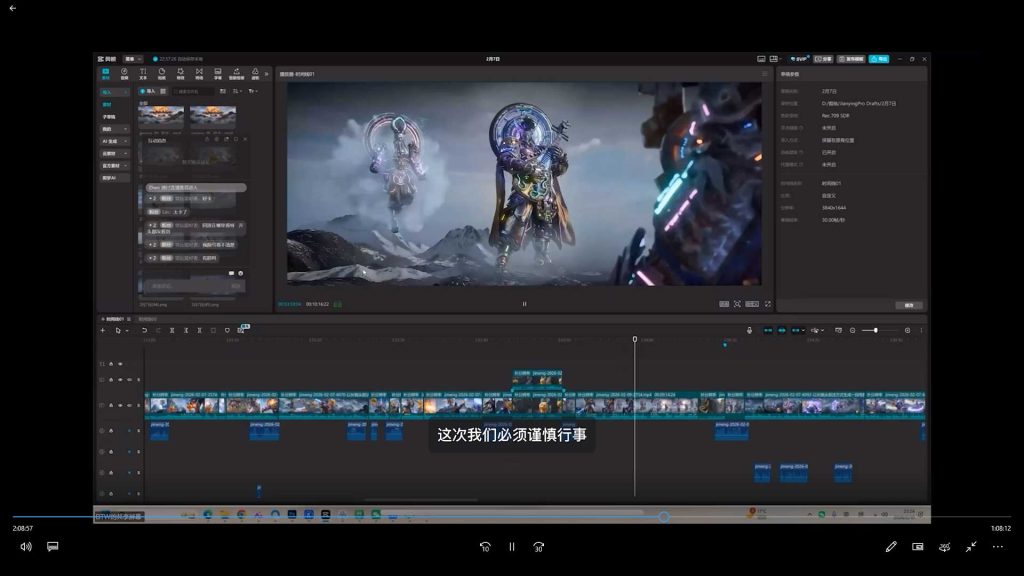Open the pen annotation tool
The width and height of the screenshot is (1024, 576).
[891, 547]
